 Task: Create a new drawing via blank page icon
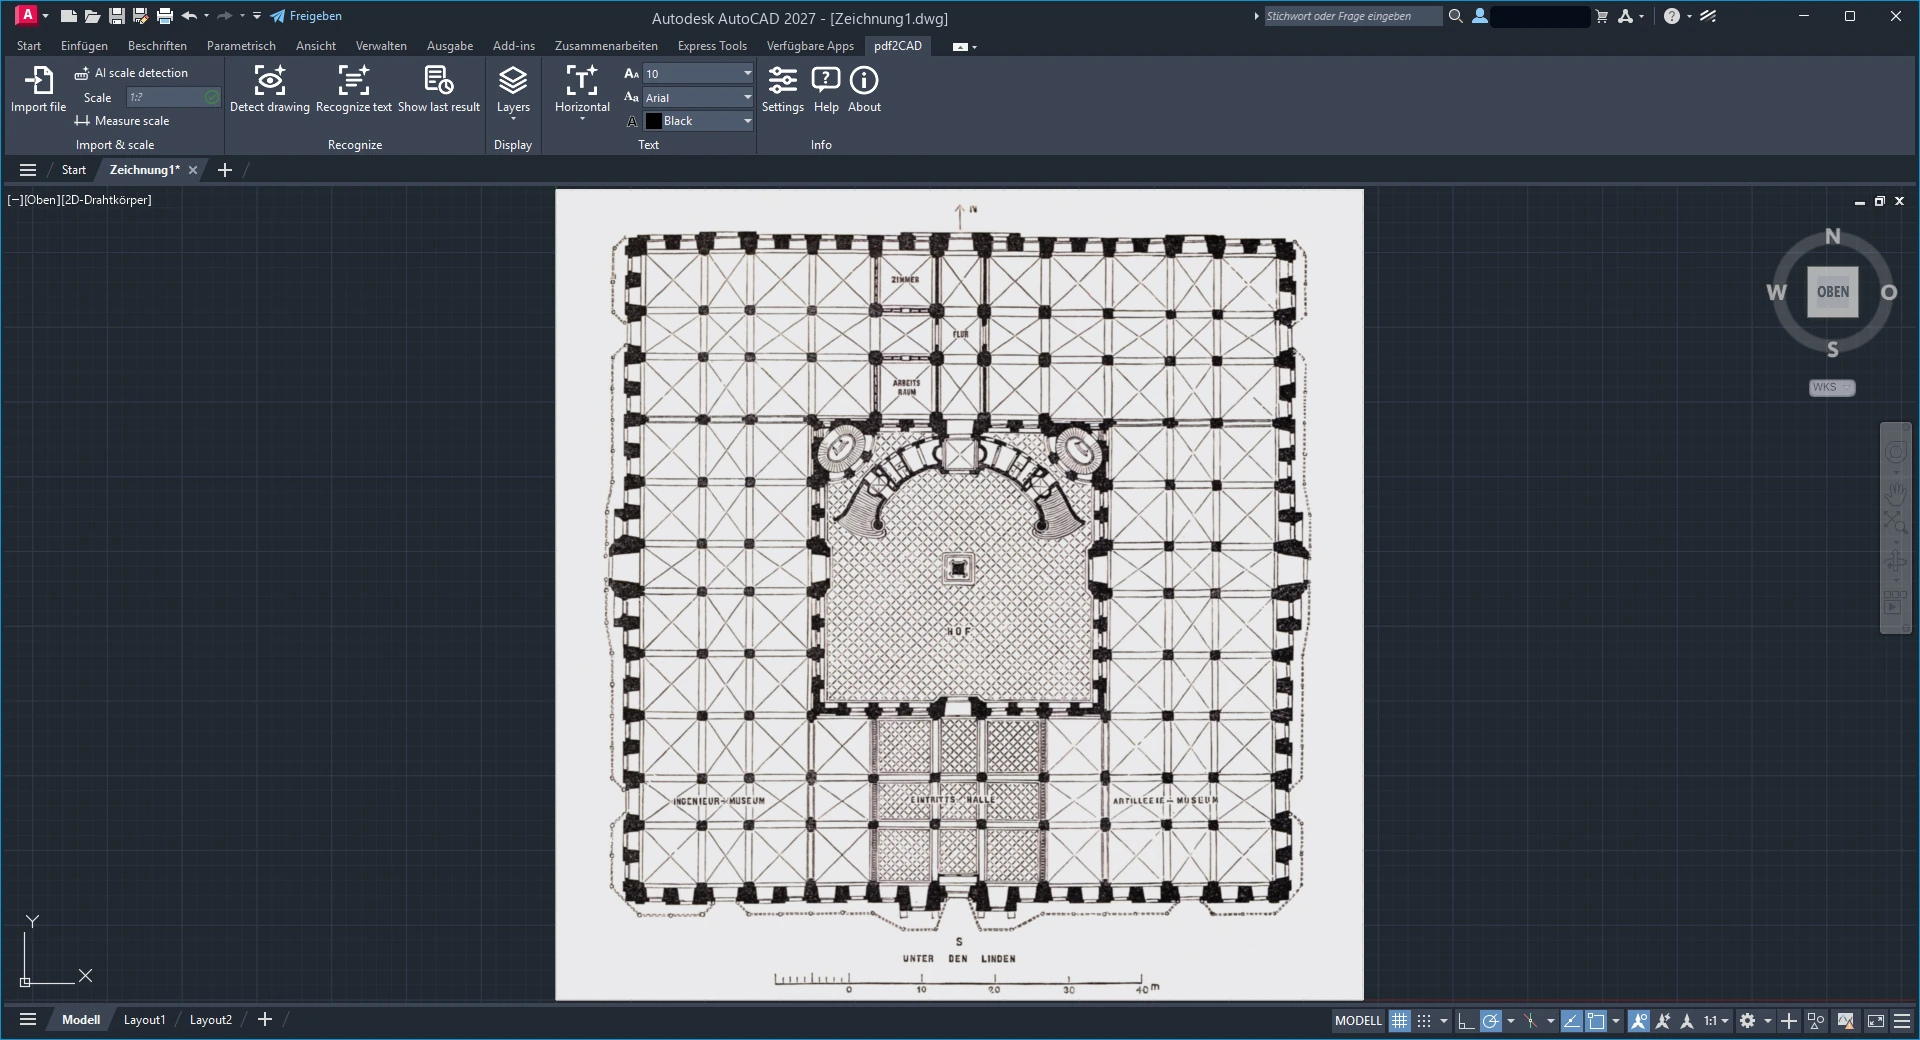click(x=68, y=16)
